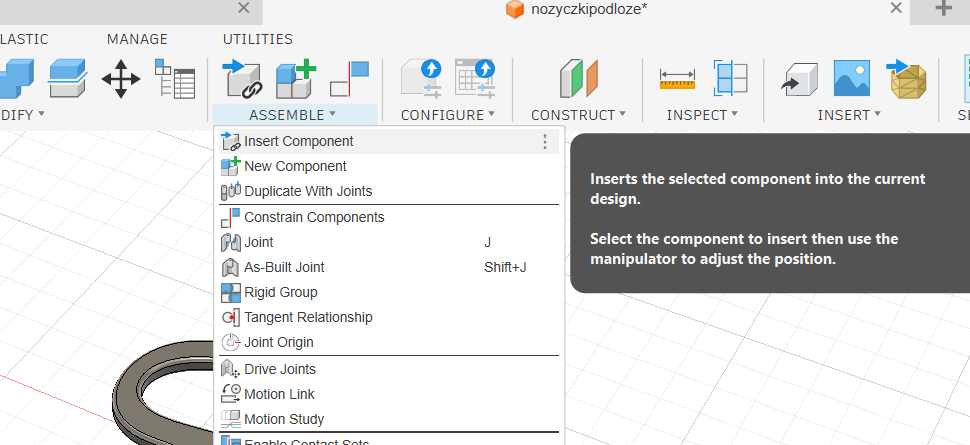Open the INSPECT dropdown menu
The image size is (970, 445).
[x=702, y=115]
